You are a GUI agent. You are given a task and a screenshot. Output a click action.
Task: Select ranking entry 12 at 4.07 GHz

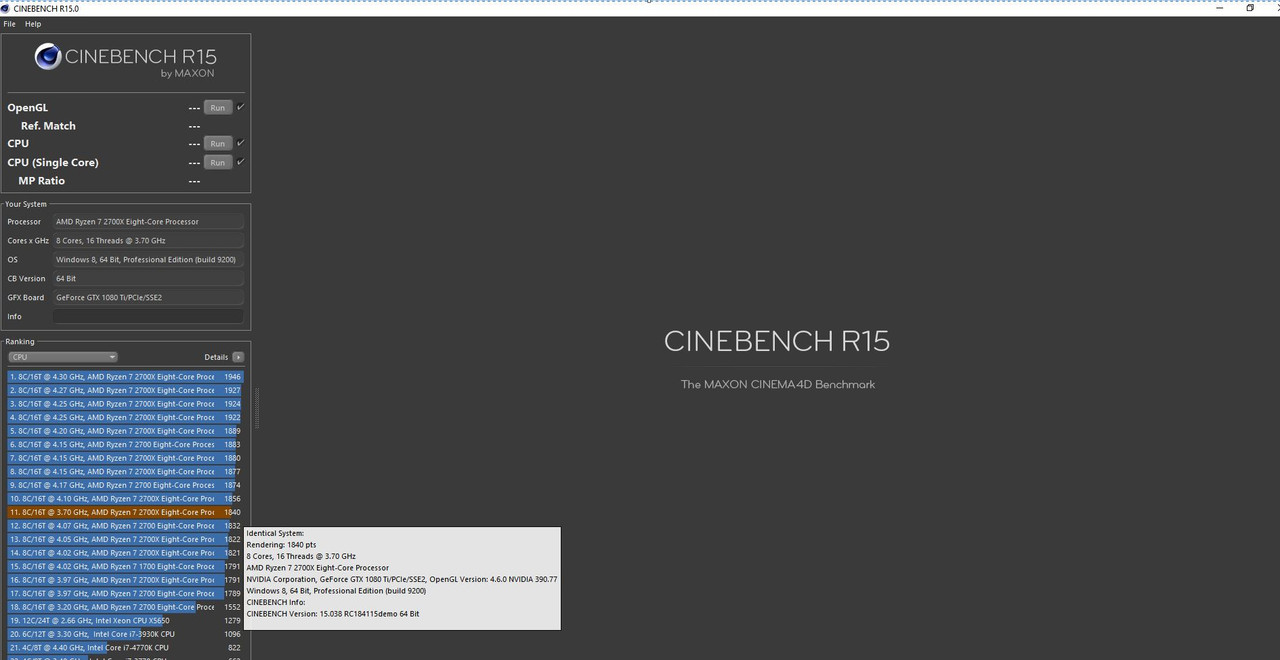[x=125, y=526]
